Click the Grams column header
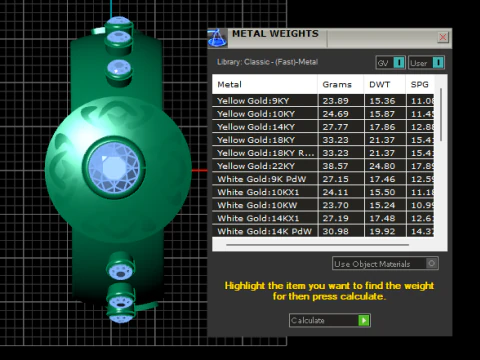This screenshot has height=360, width=480. click(341, 84)
